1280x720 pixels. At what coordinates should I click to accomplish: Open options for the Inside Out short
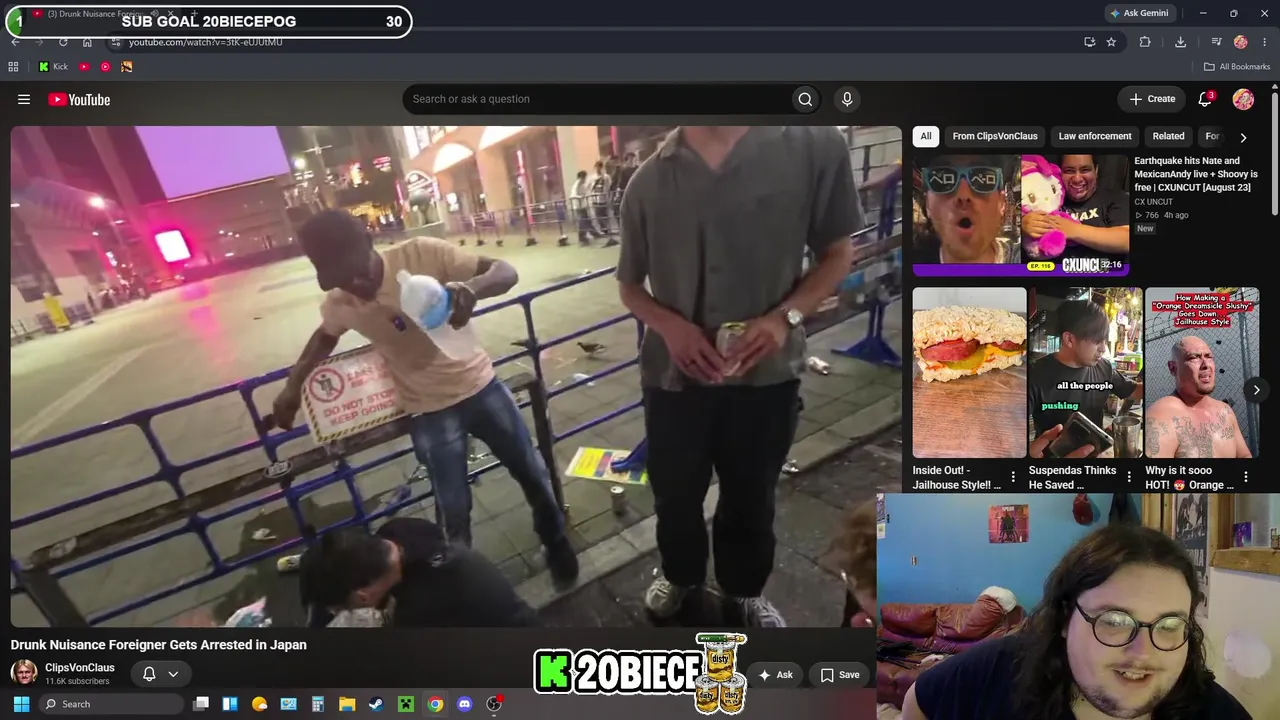pyautogui.click(x=1013, y=477)
